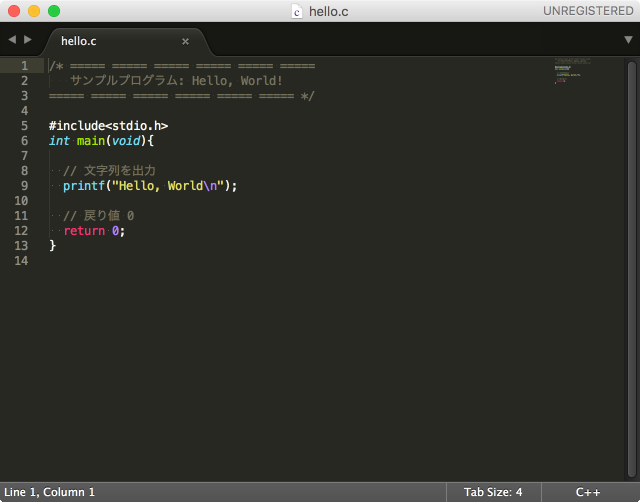Go to previous tab with left arrow

point(12,40)
